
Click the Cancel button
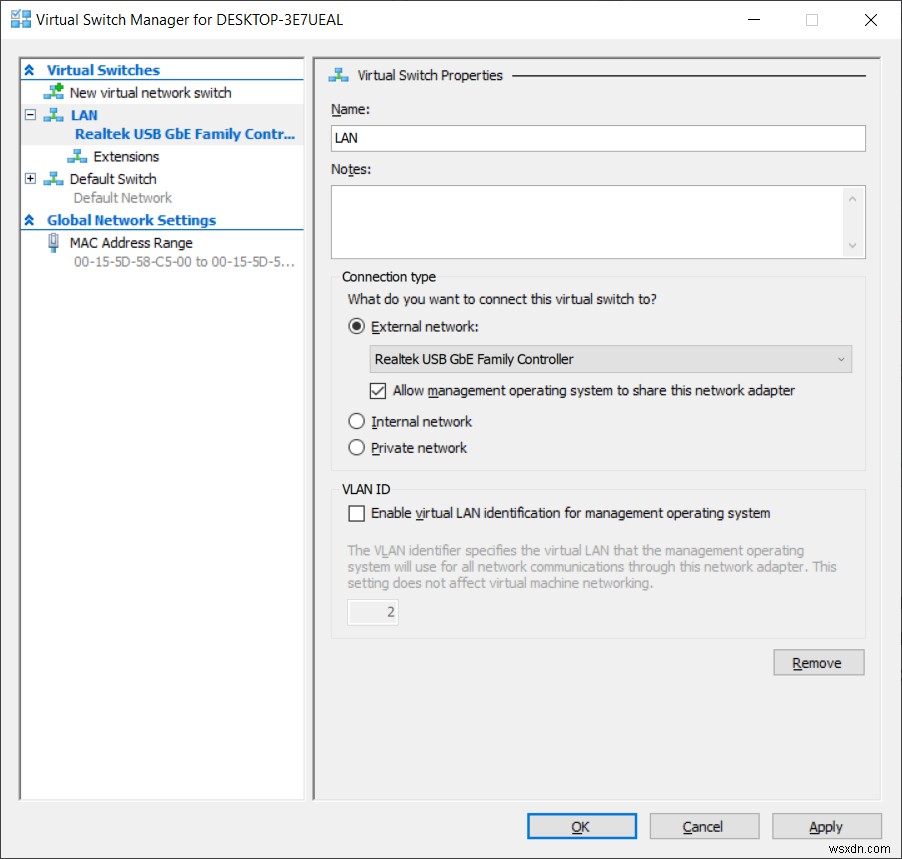[704, 826]
